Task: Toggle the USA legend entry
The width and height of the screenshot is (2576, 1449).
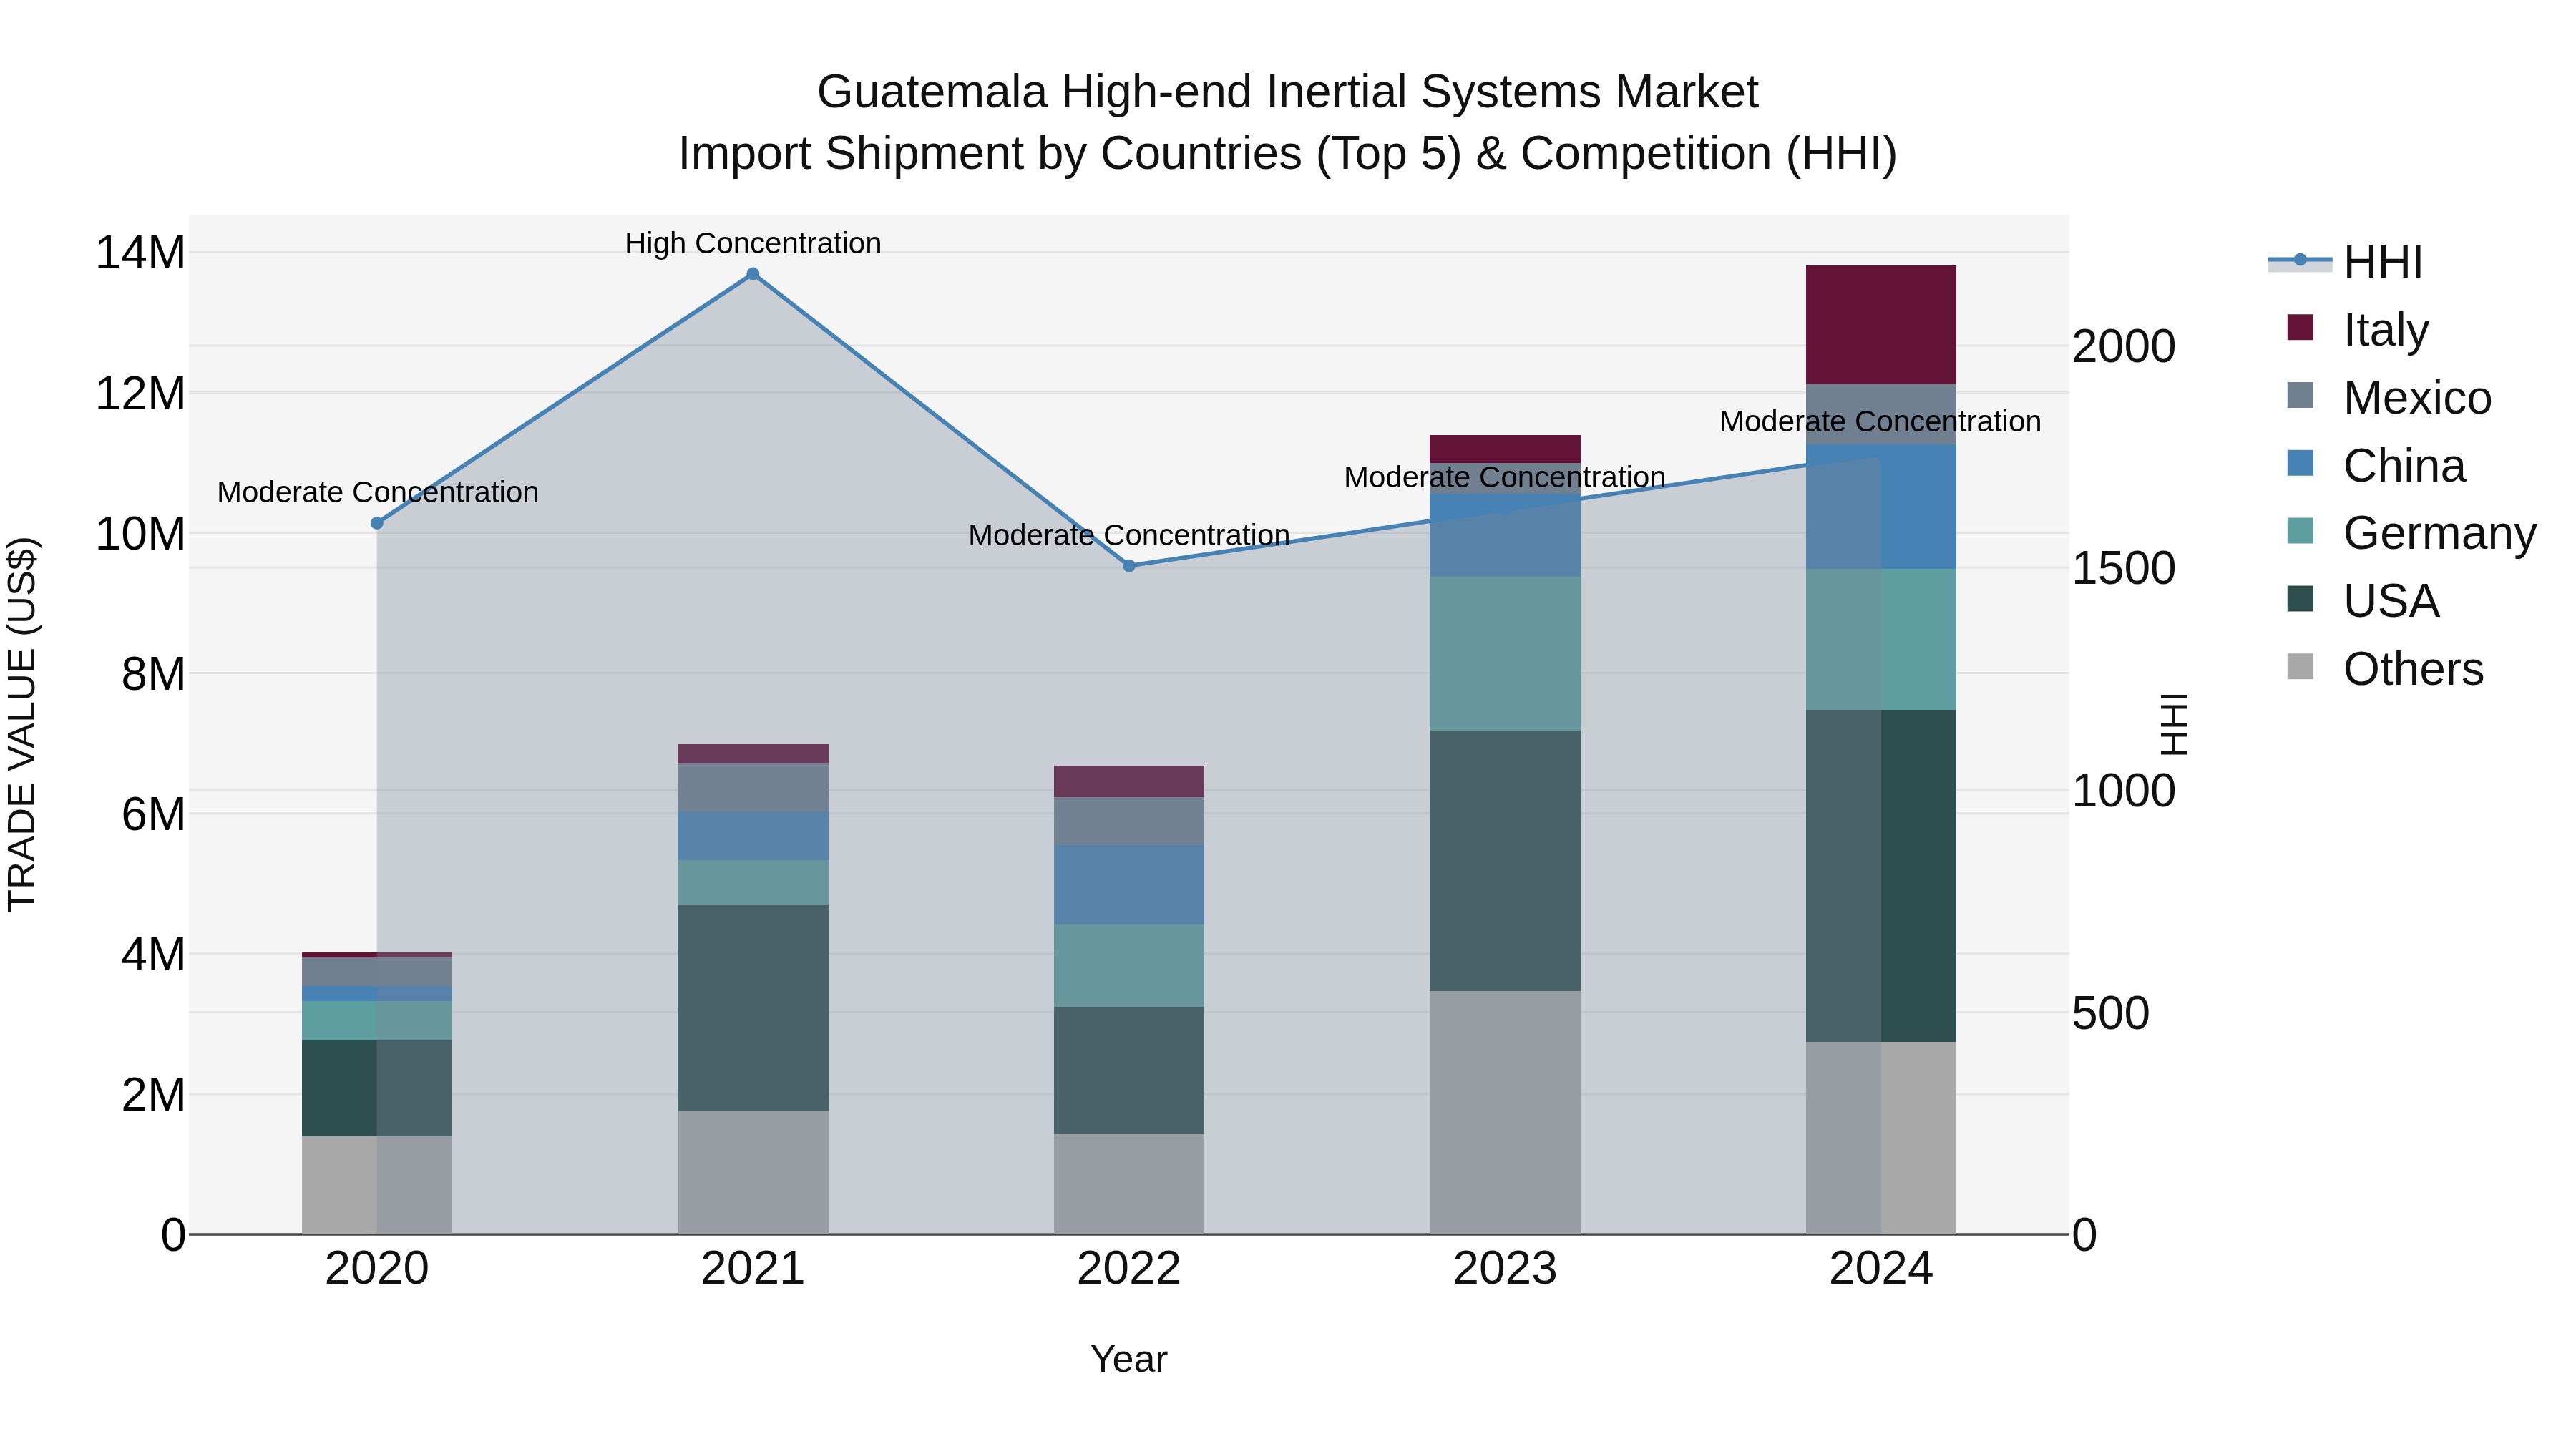Action: [x=2363, y=600]
